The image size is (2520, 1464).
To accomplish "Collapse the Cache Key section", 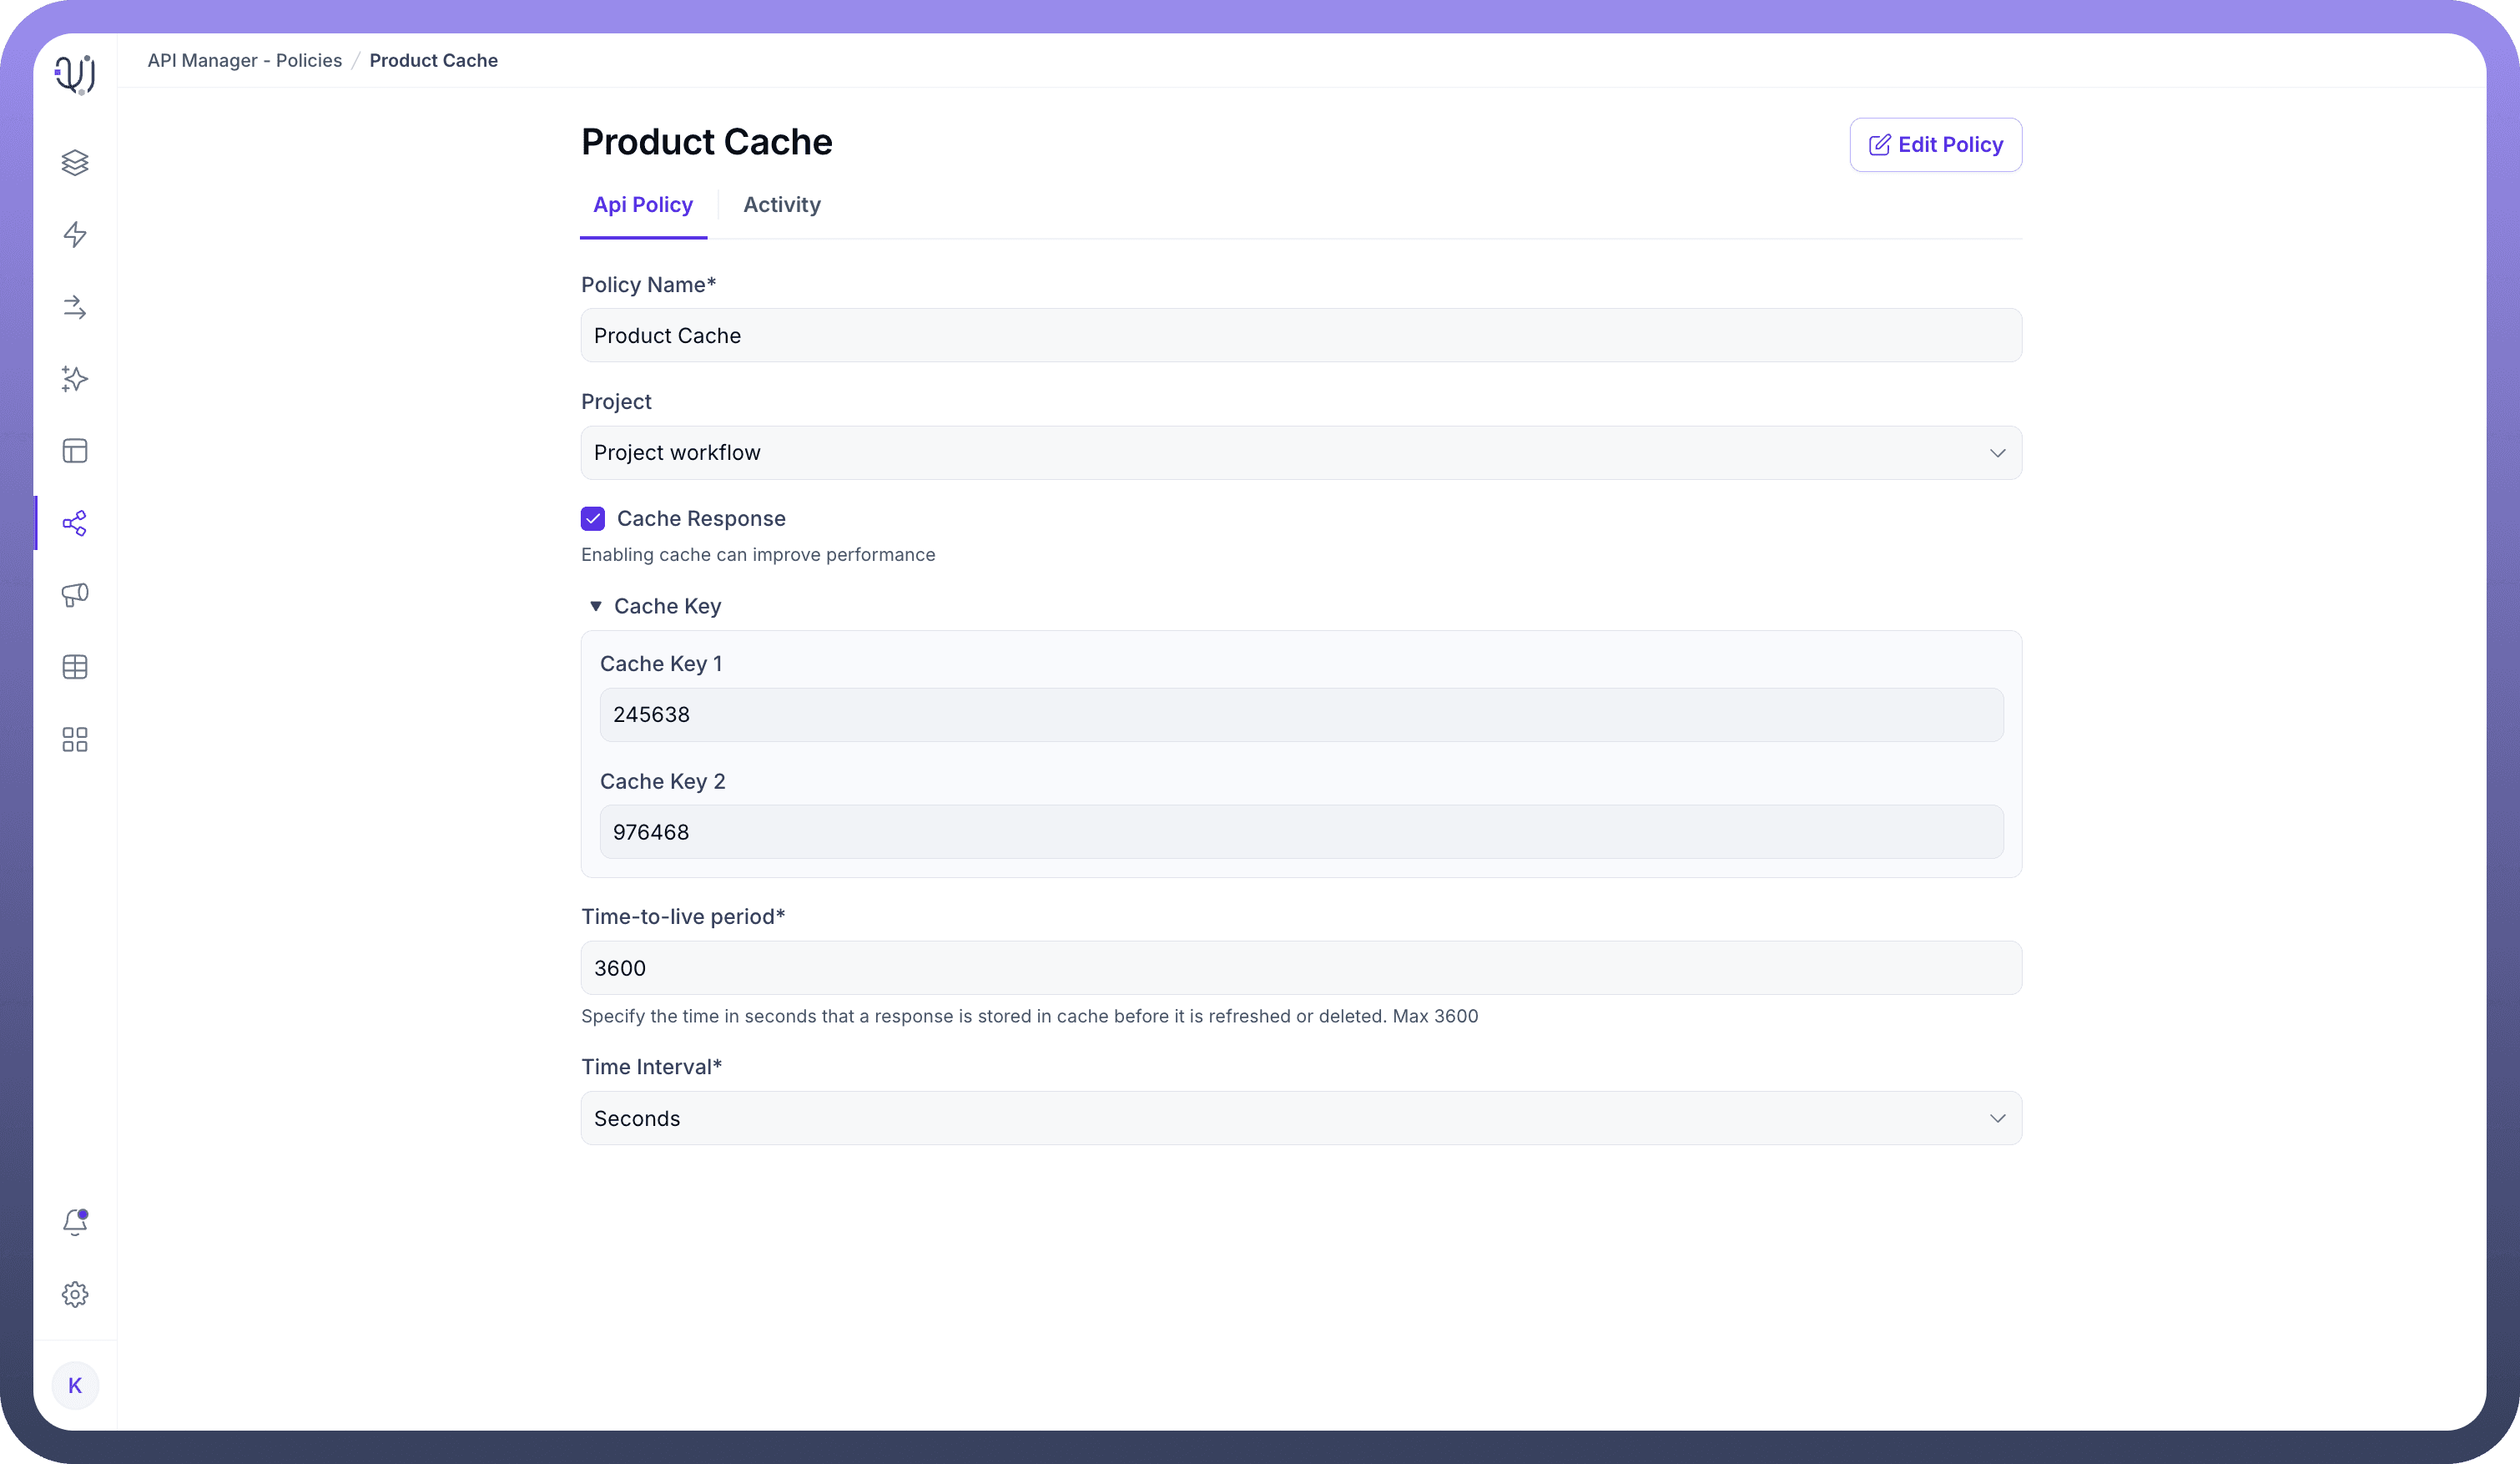I will click(596, 606).
